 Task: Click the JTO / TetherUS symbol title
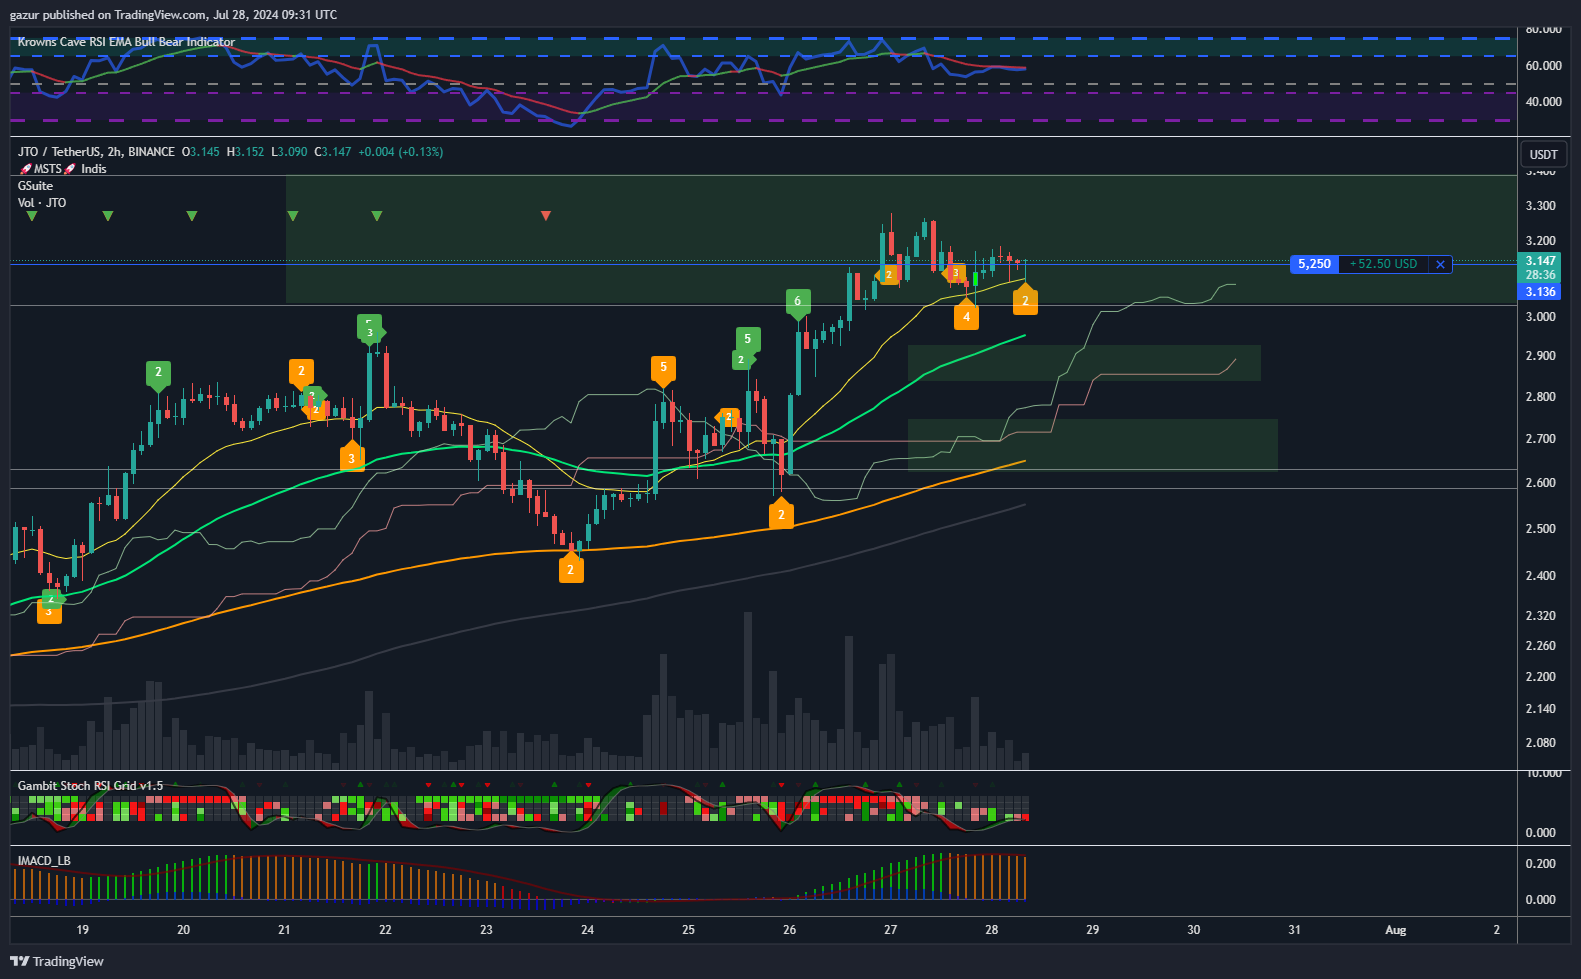click(96, 152)
